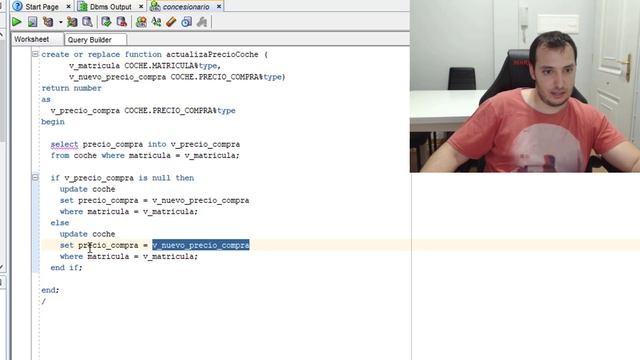Image resolution: width=640 pixels, height=360 pixels.
Task: Open the SQL Tuning Advisor icon
Action: tap(87, 22)
